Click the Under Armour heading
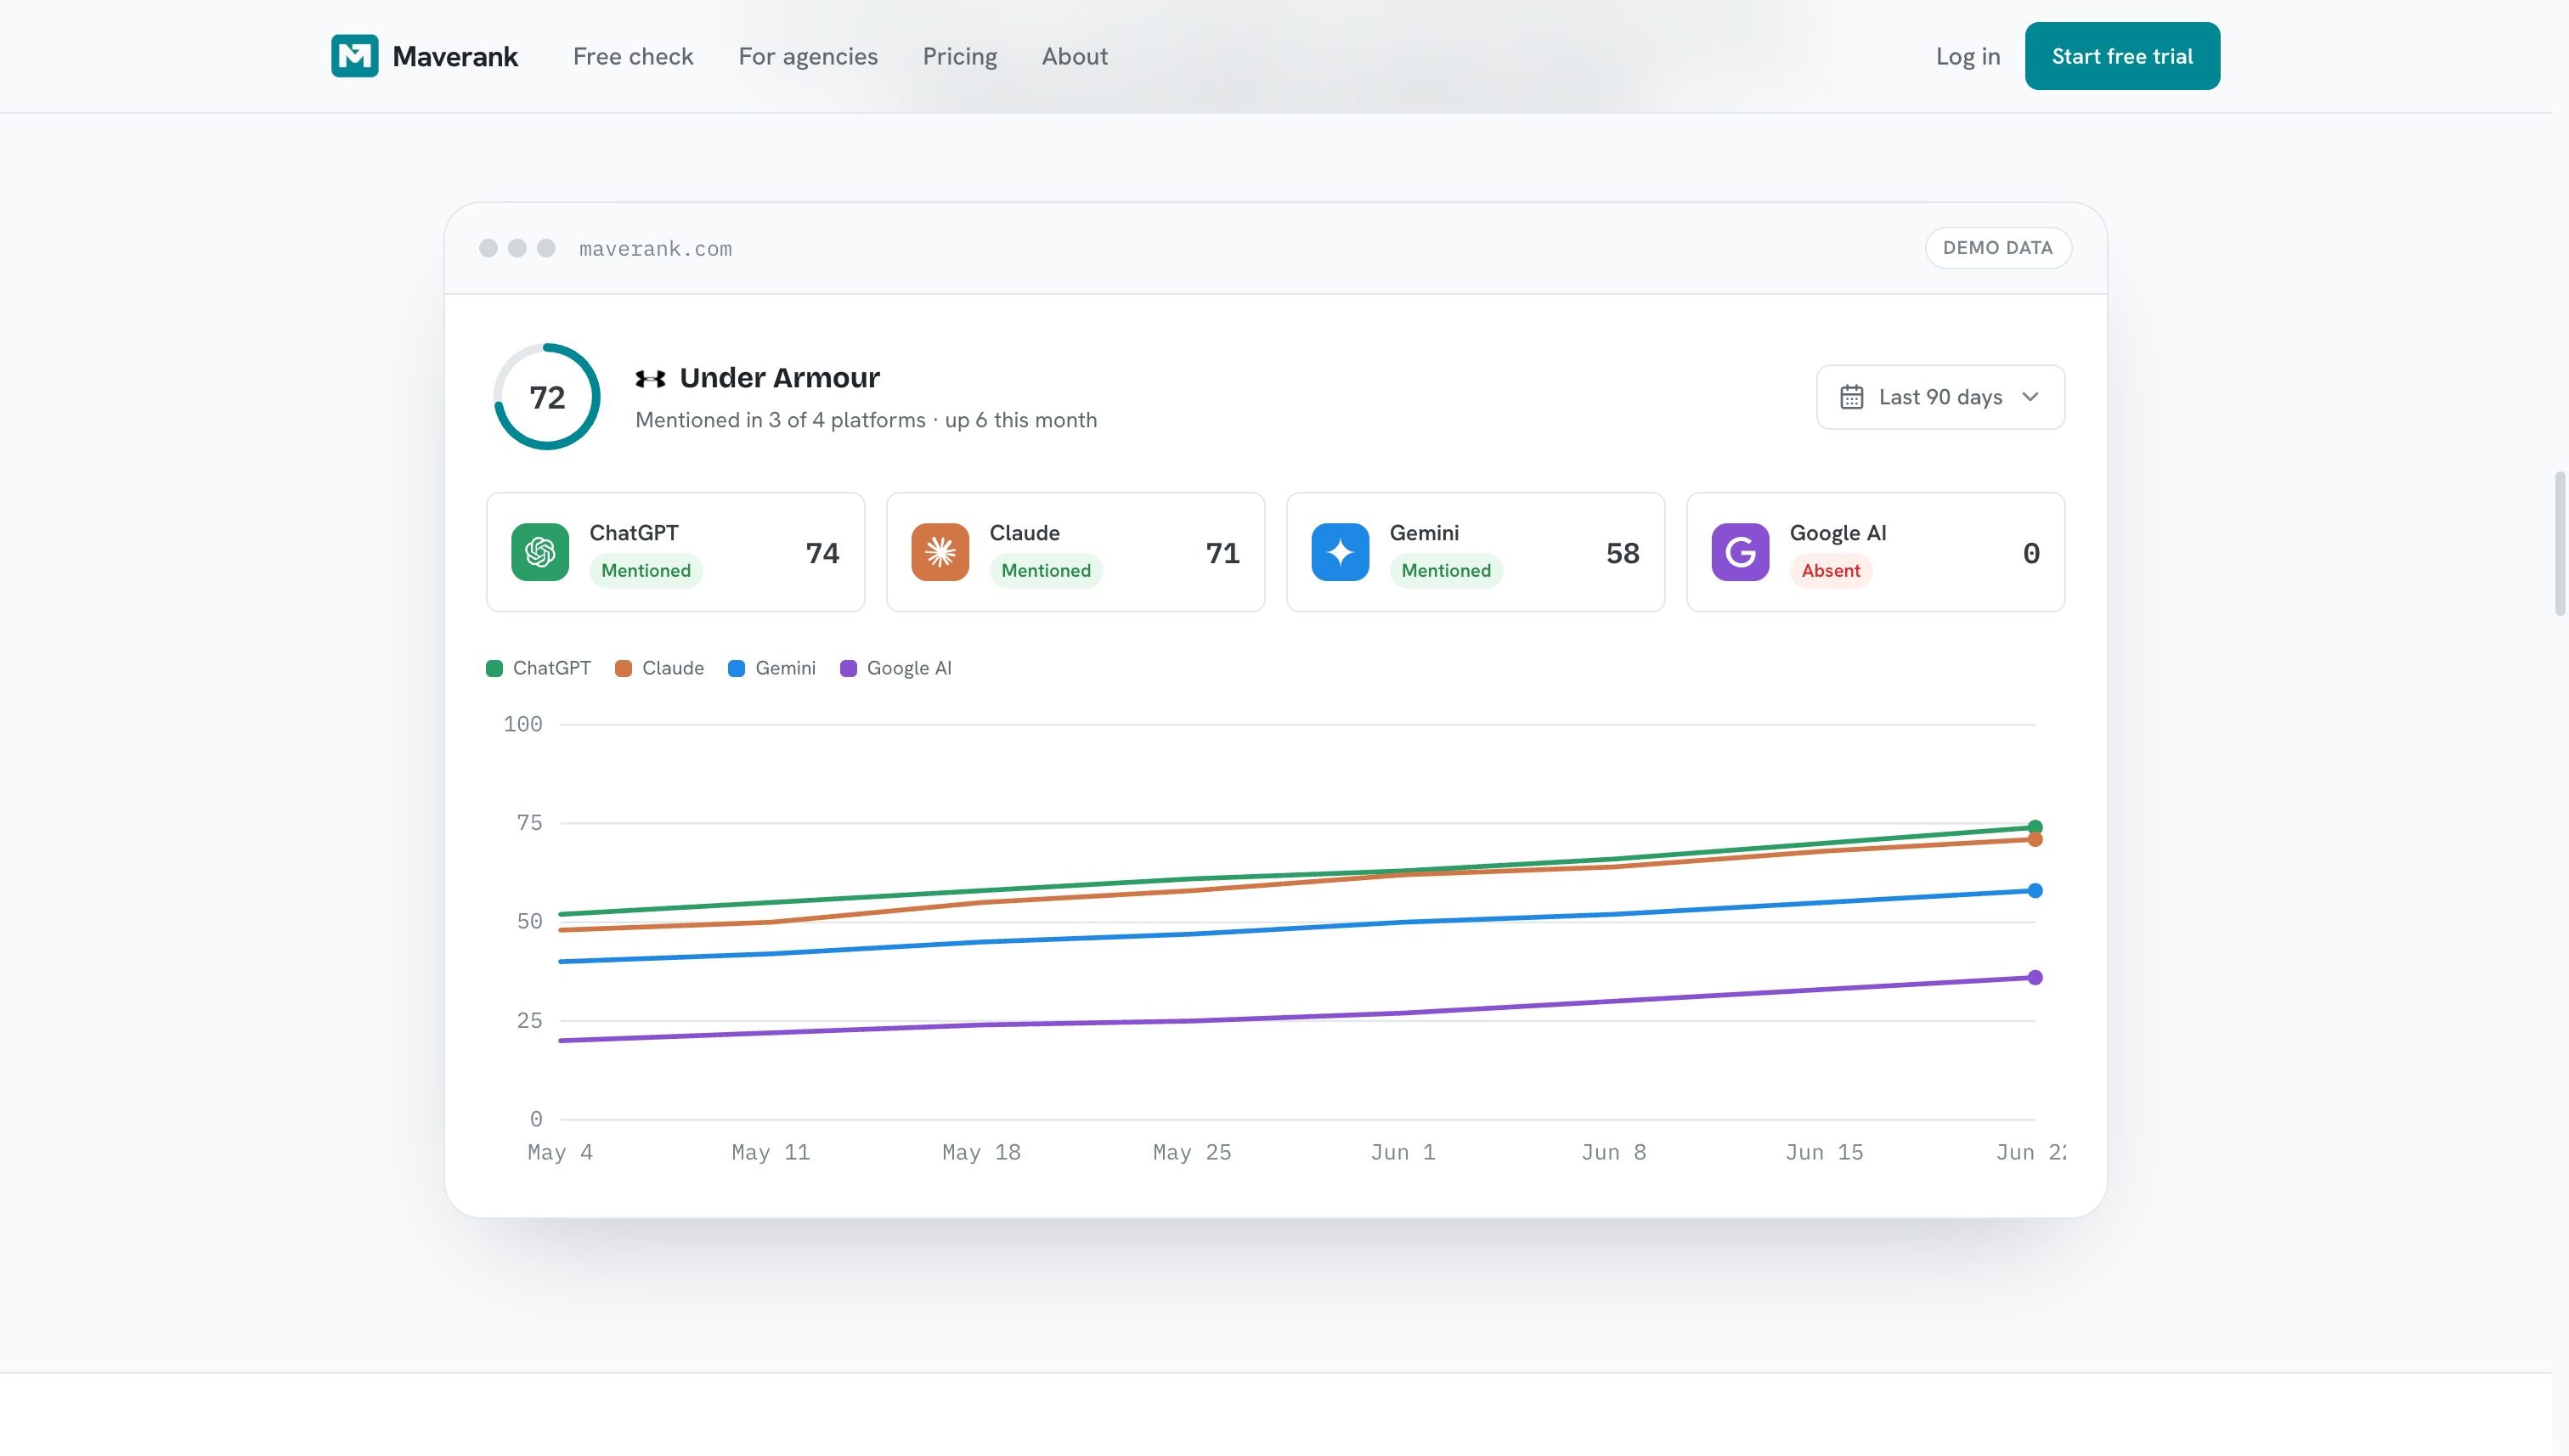Screen dimensions: 2569x1456 tap(779, 378)
